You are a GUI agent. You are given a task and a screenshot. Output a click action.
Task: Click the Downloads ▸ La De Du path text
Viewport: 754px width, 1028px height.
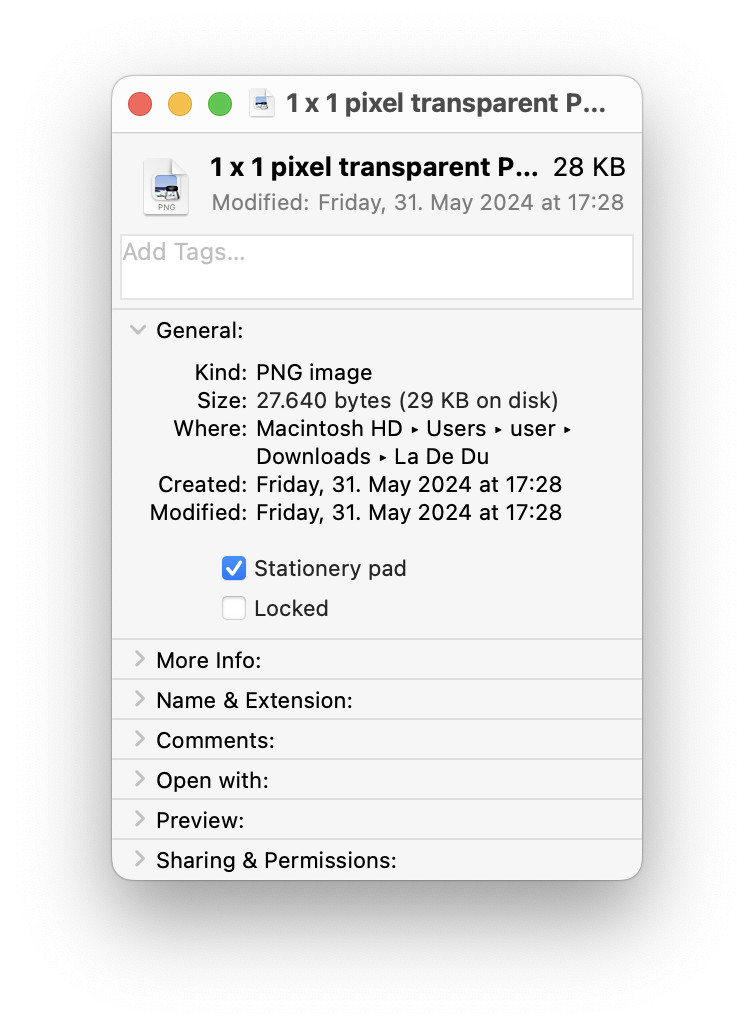coord(372,456)
